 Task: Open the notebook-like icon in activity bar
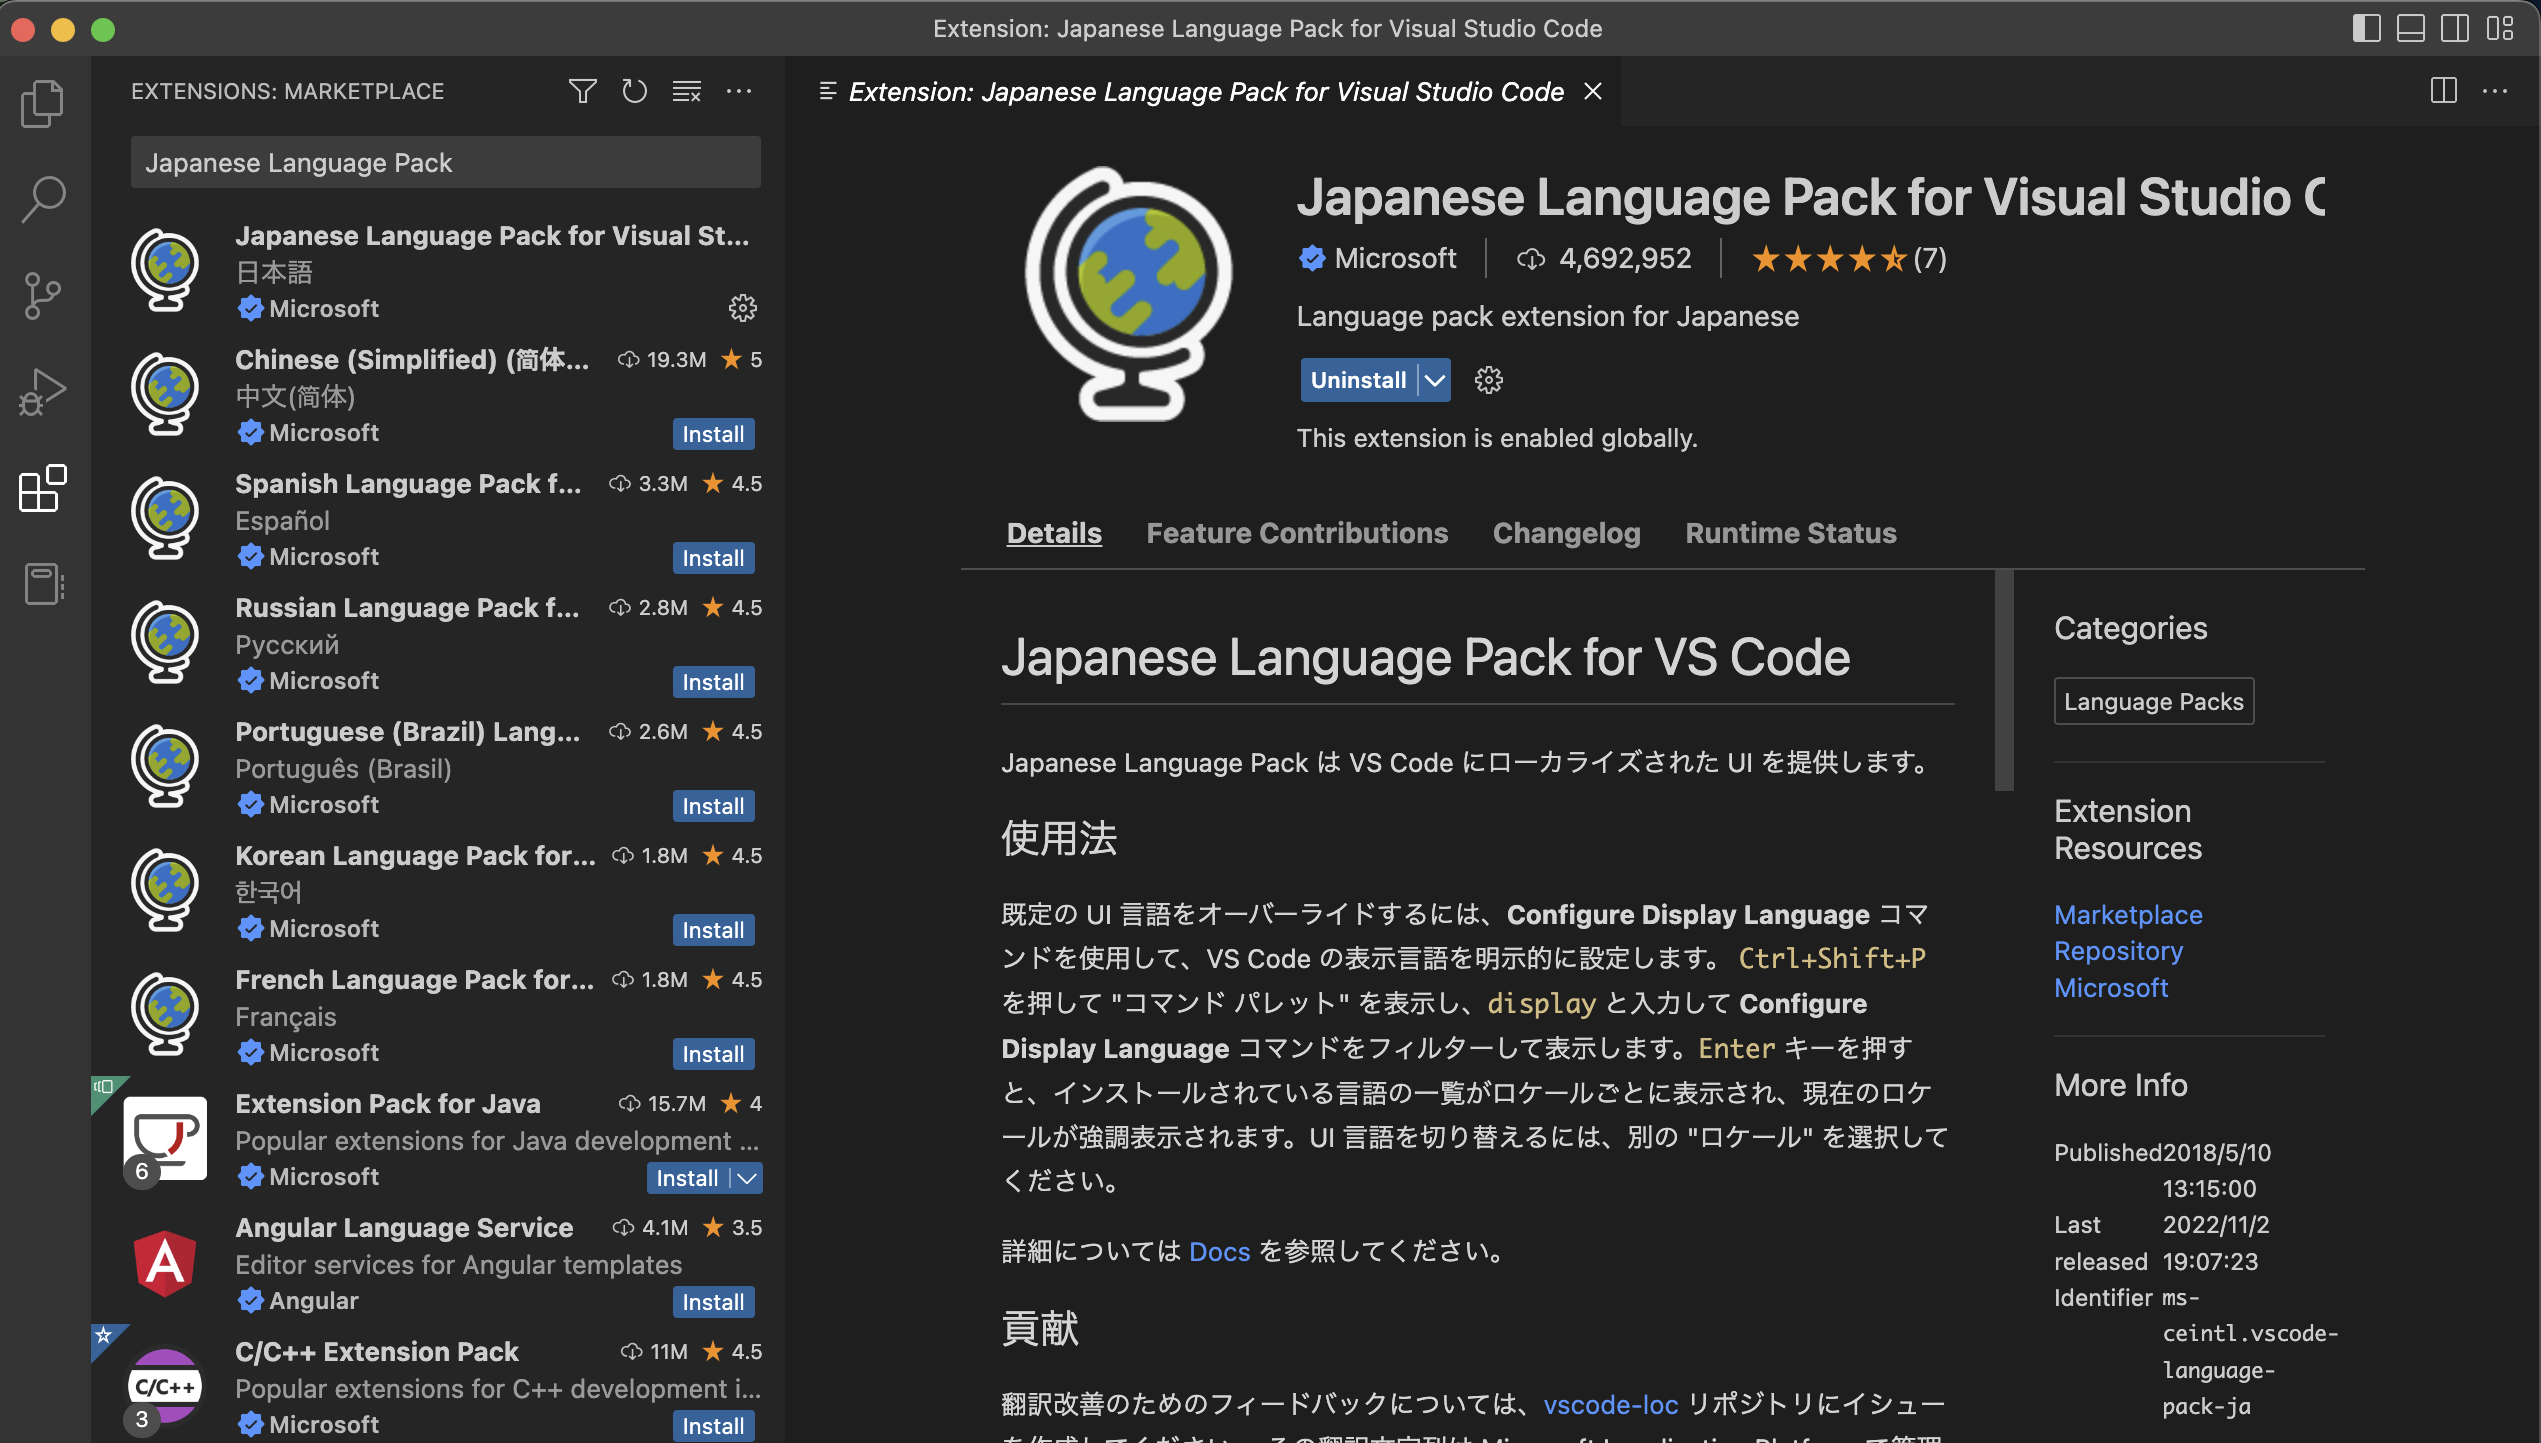click(x=43, y=584)
